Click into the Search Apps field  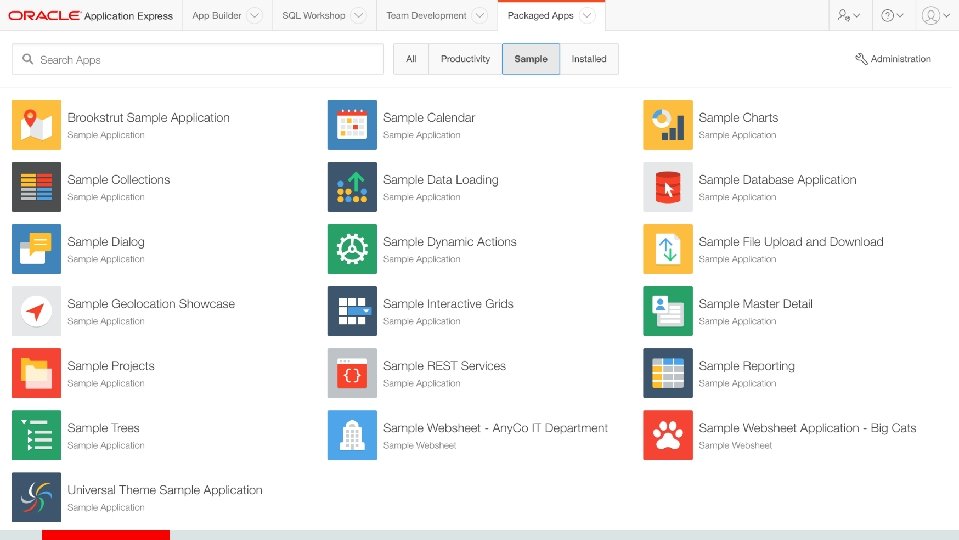tap(198, 59)
